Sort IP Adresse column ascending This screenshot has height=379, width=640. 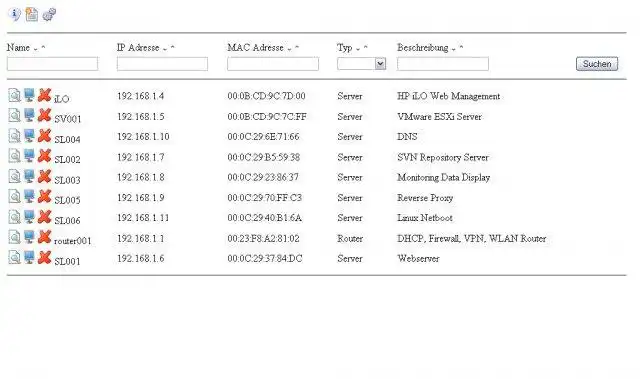point(173,47)
